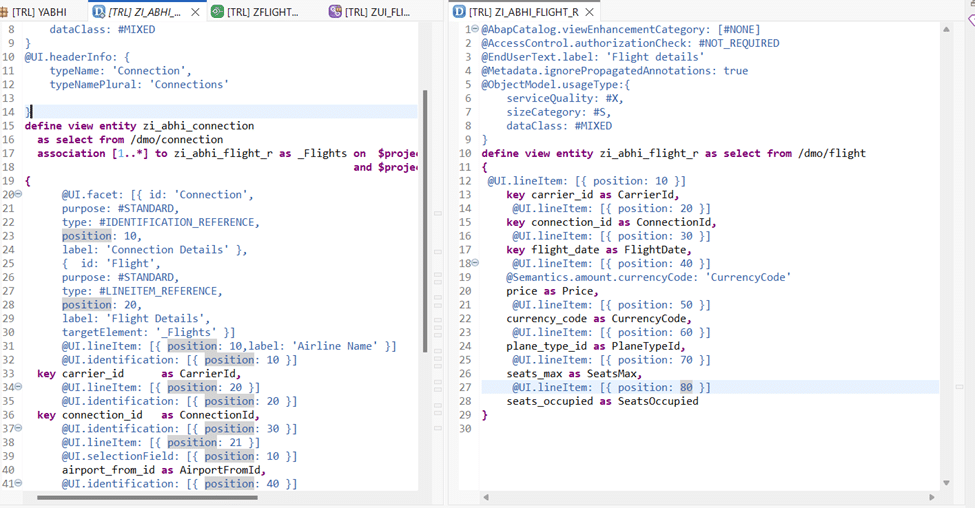This screenshot has width=975, height=508.
Task: Close the left ZI_ABHI editor tab
Action: click(x=195, y=12)
